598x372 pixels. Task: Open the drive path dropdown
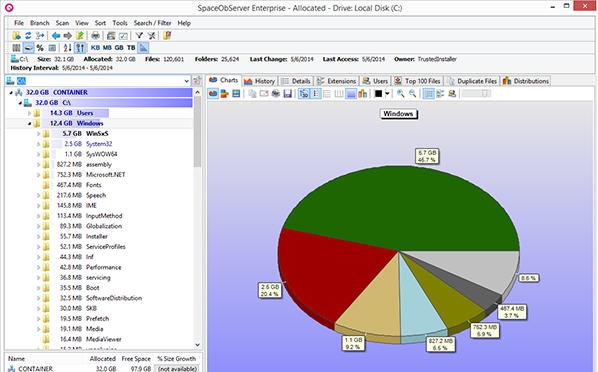coord(186,81)
